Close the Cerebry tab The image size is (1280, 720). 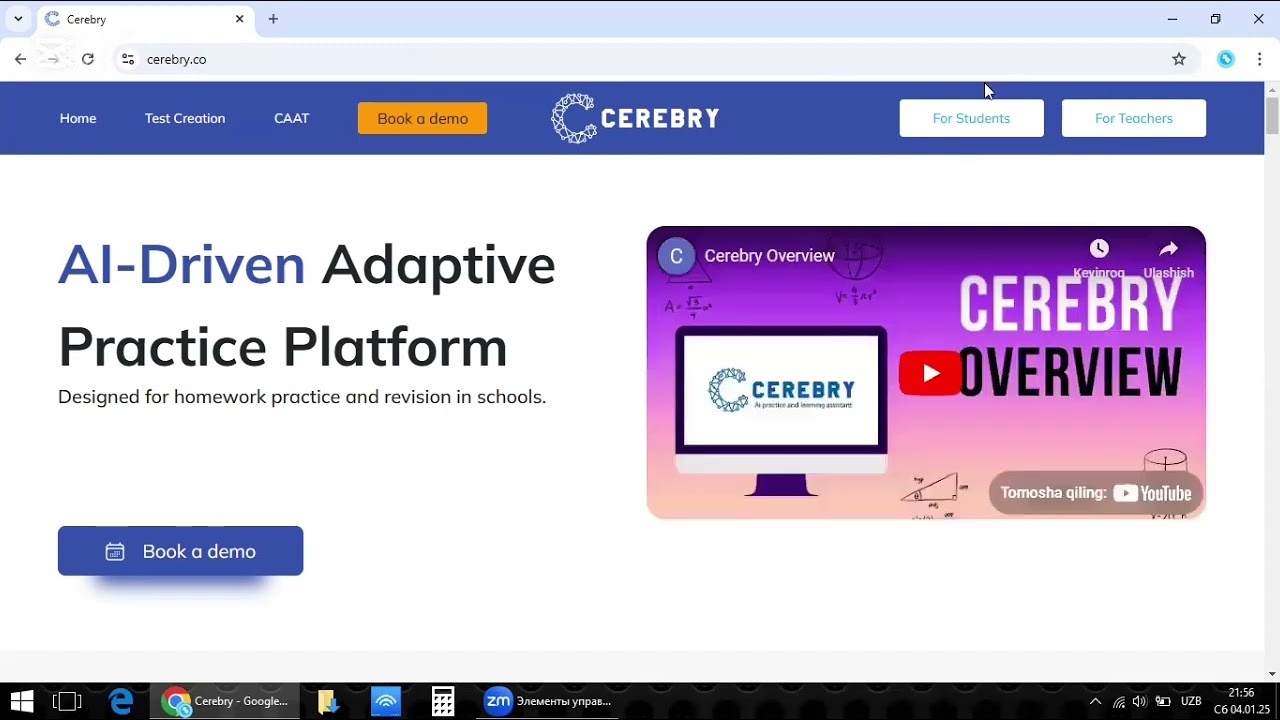coord(240,19)
